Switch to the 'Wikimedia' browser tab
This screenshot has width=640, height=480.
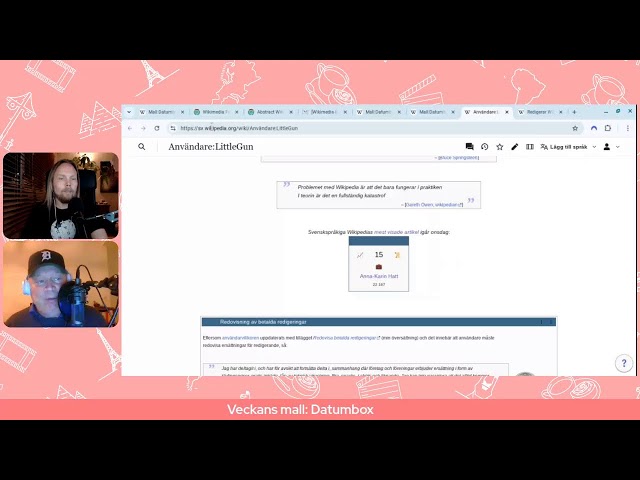(x=213, y=112)
